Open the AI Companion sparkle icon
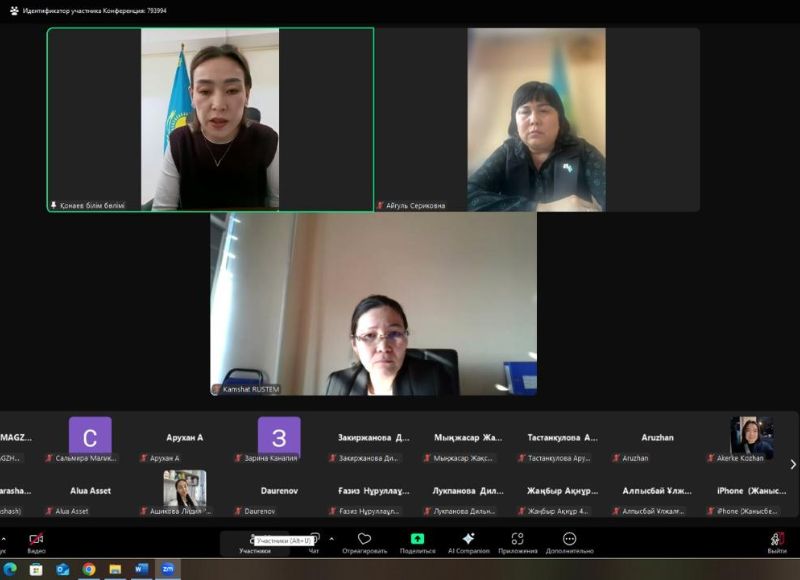This screenshot has width=800, height=580. [x=468, y=539]
